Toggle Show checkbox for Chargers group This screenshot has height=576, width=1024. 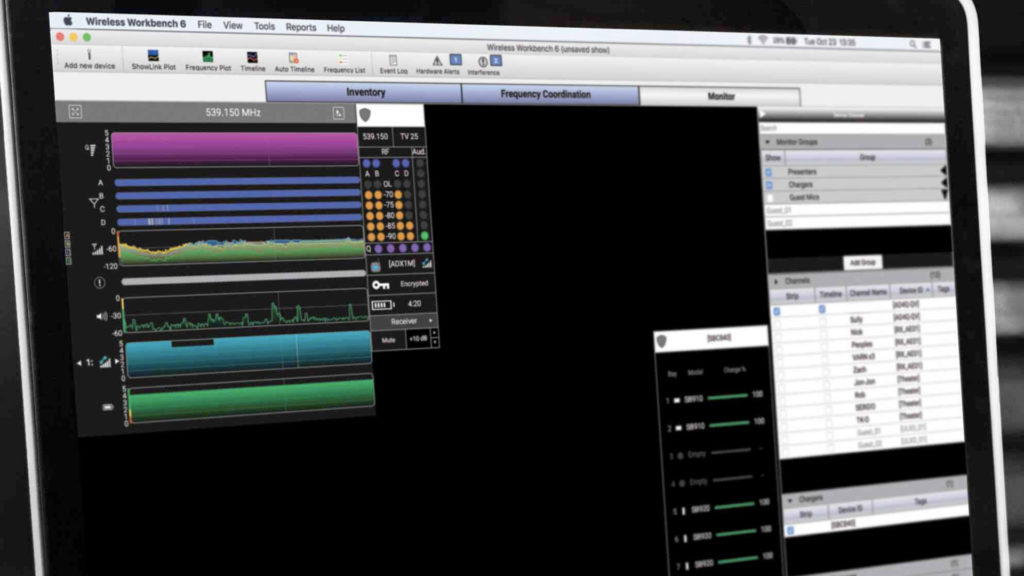point(769,185)
